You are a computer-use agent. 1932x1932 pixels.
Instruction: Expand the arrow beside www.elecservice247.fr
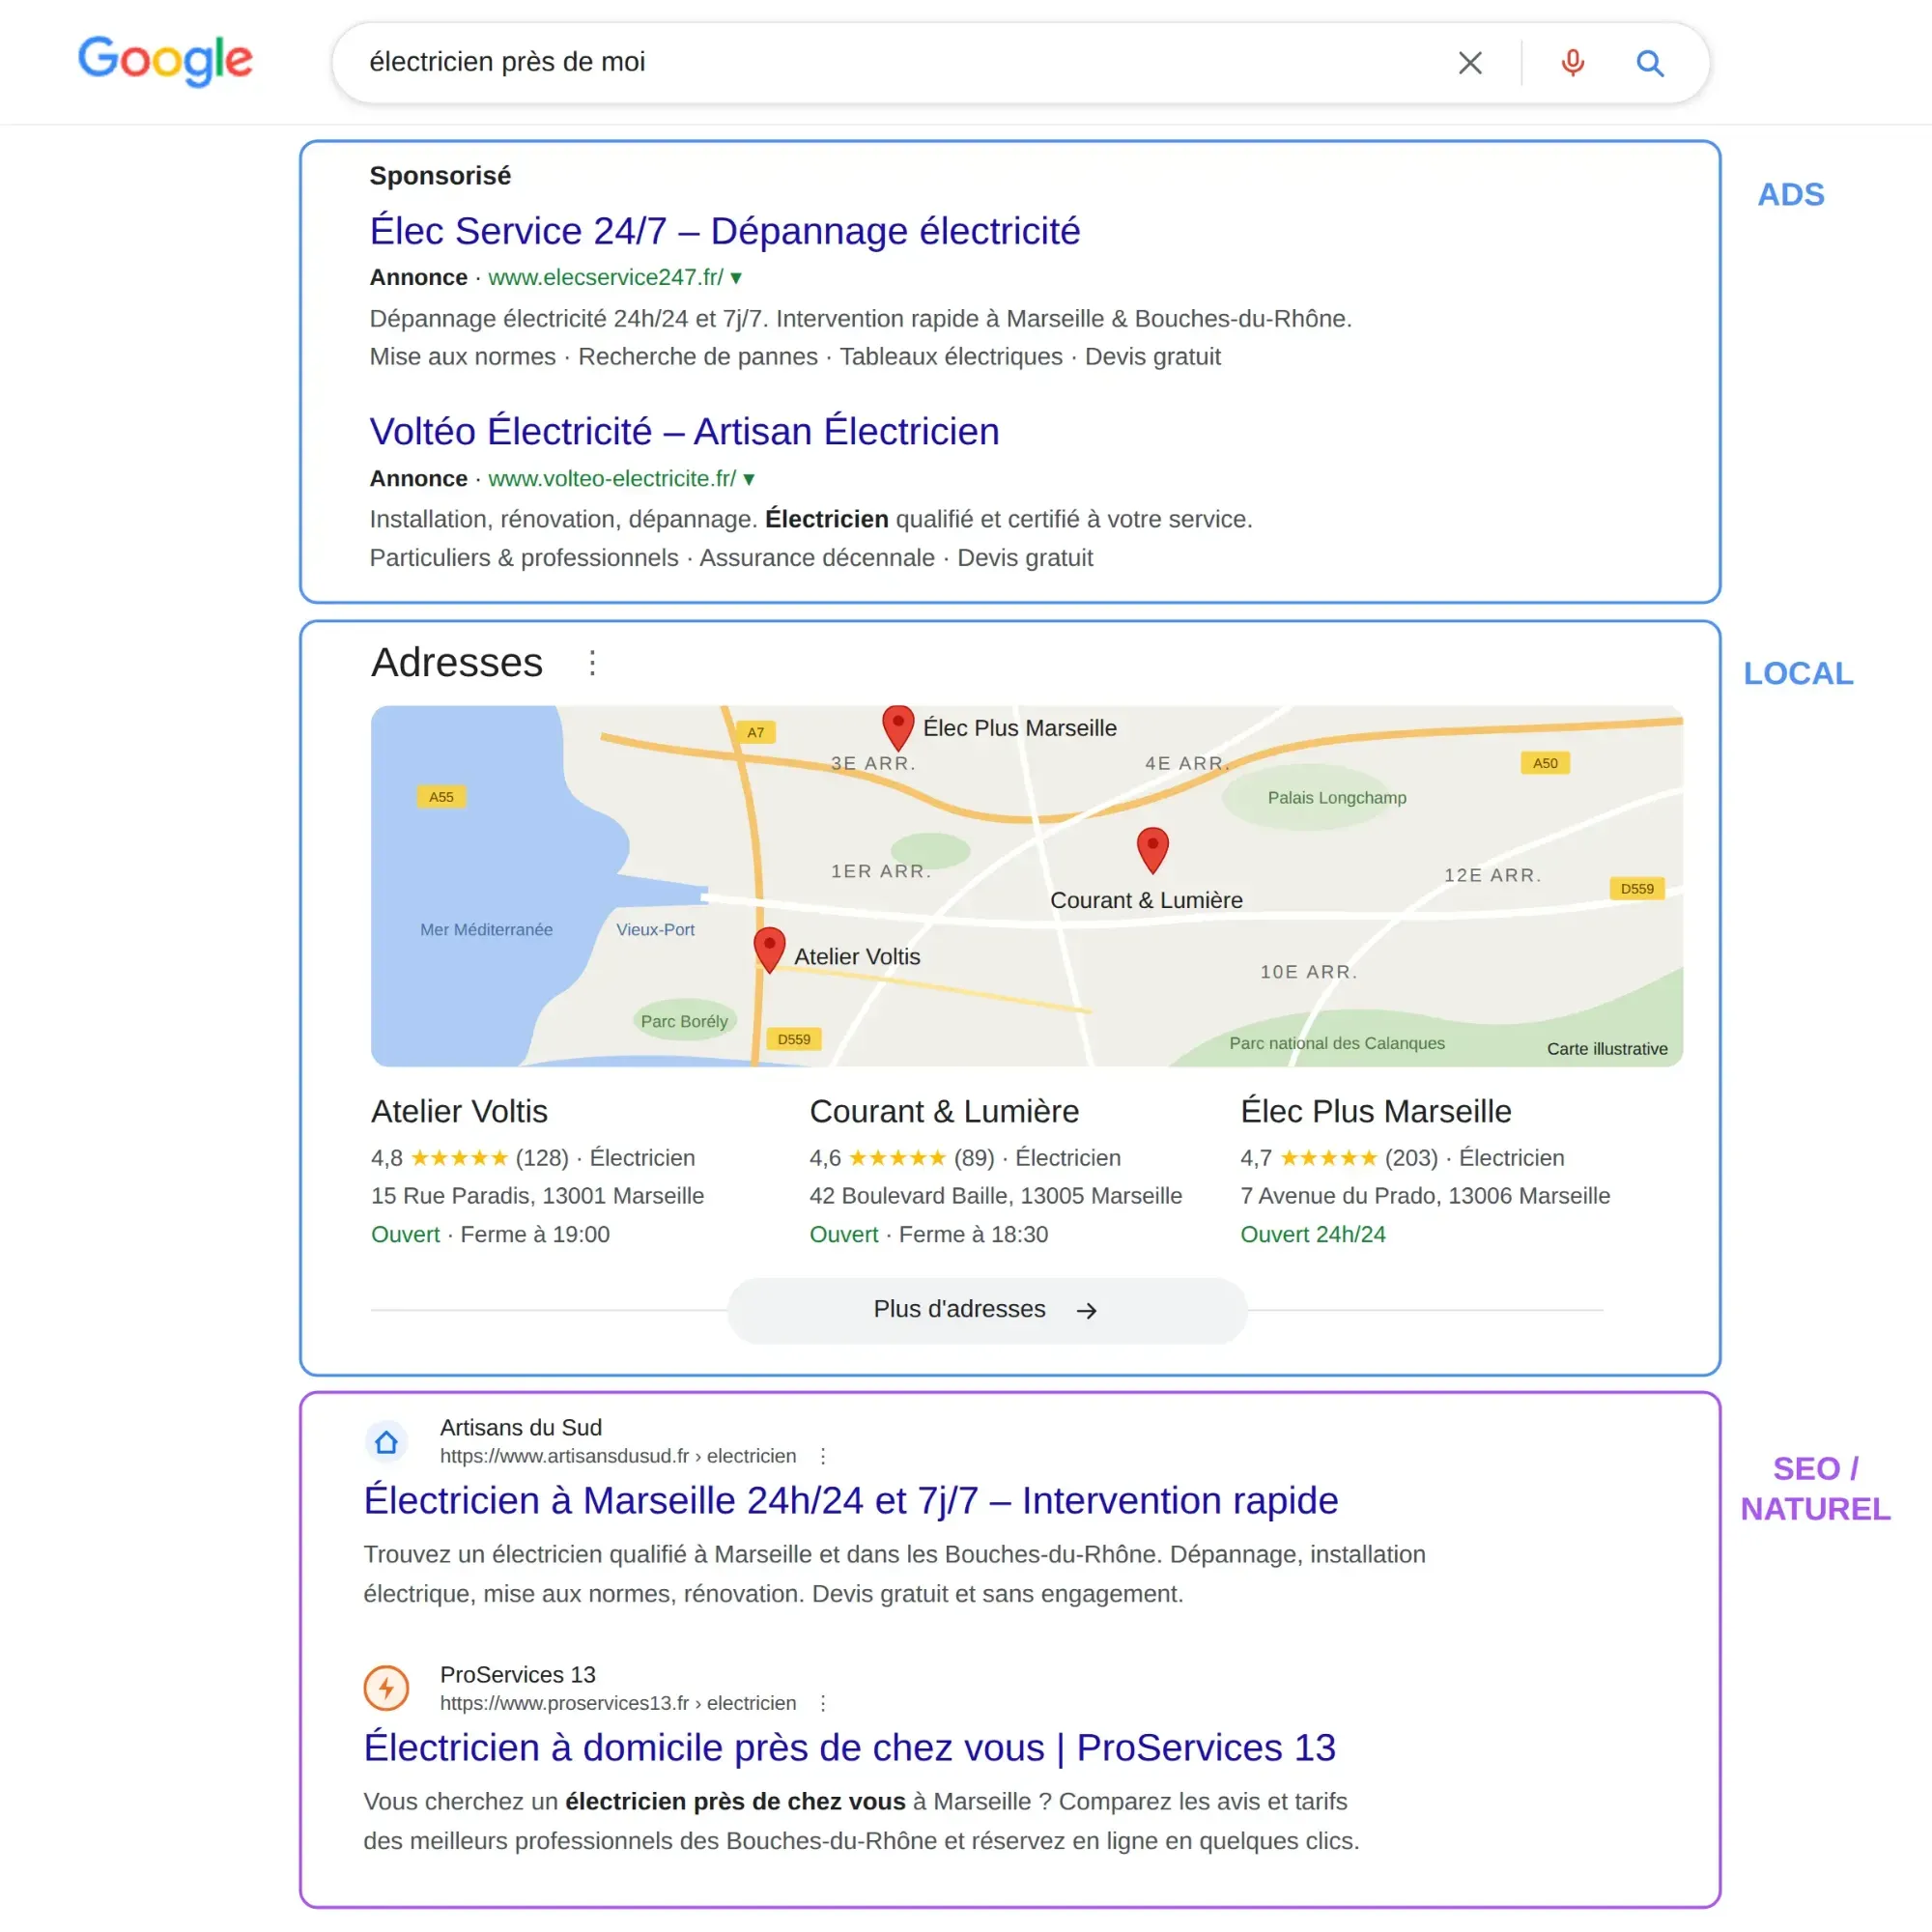(x=736, y=278)
